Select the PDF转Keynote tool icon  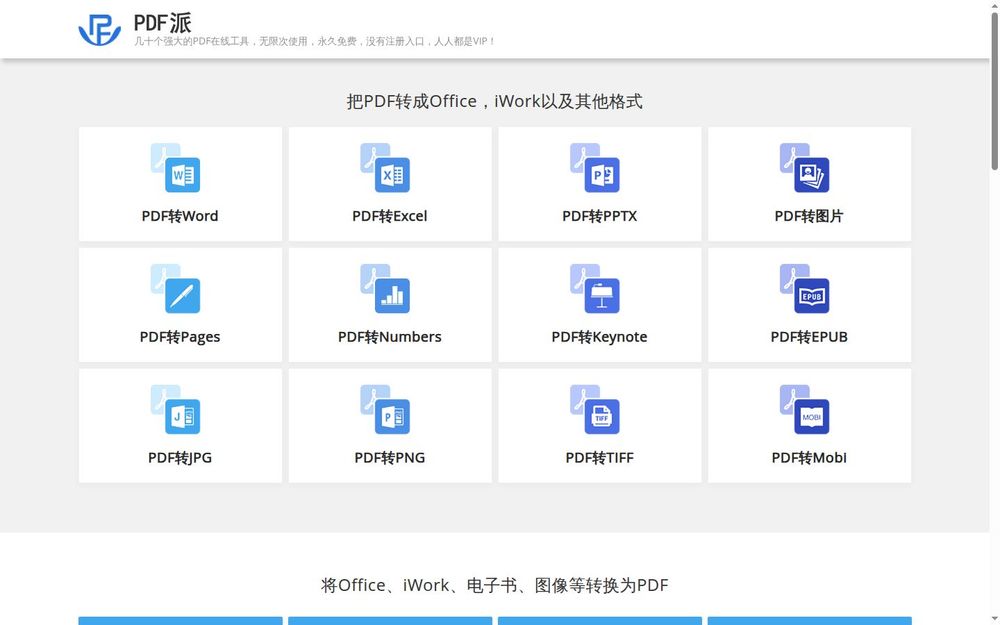pyautogui.click(x=599, y=293)
